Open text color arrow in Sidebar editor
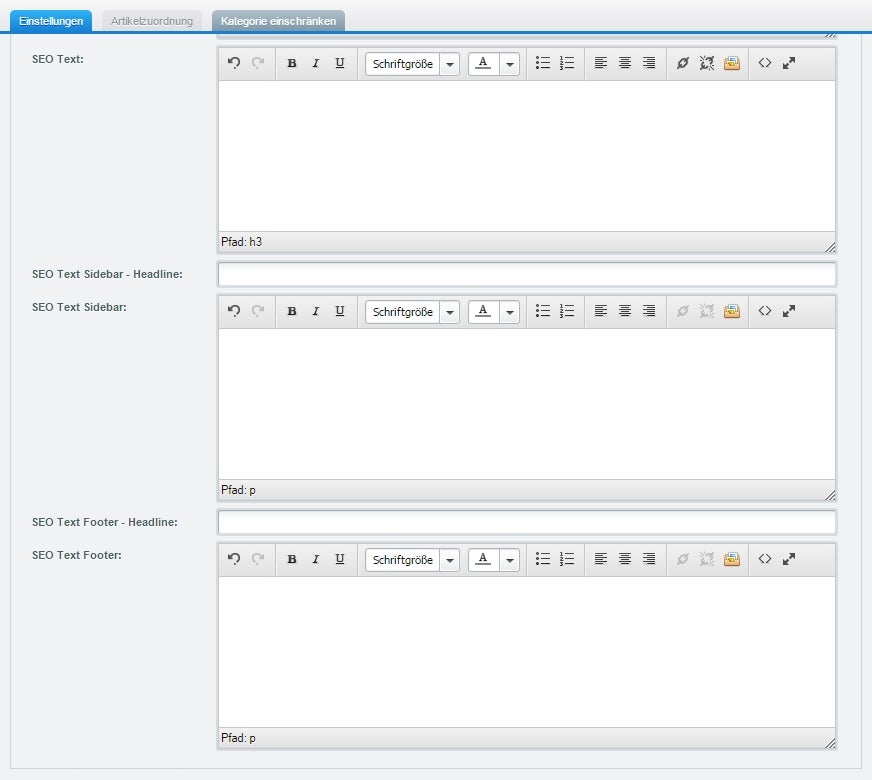872x780 pixels. [x=509, y=312]
